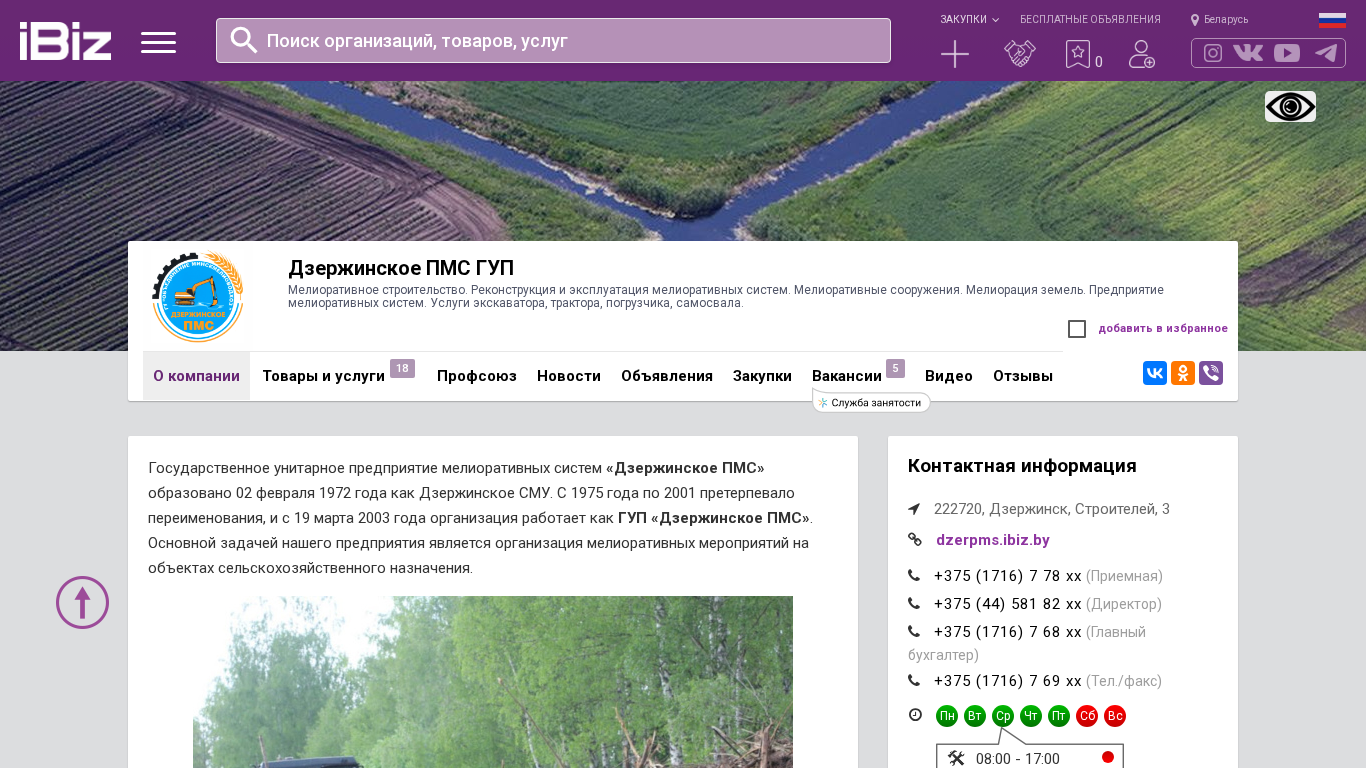Click the Служба занятости badge

tap(871, 402)
